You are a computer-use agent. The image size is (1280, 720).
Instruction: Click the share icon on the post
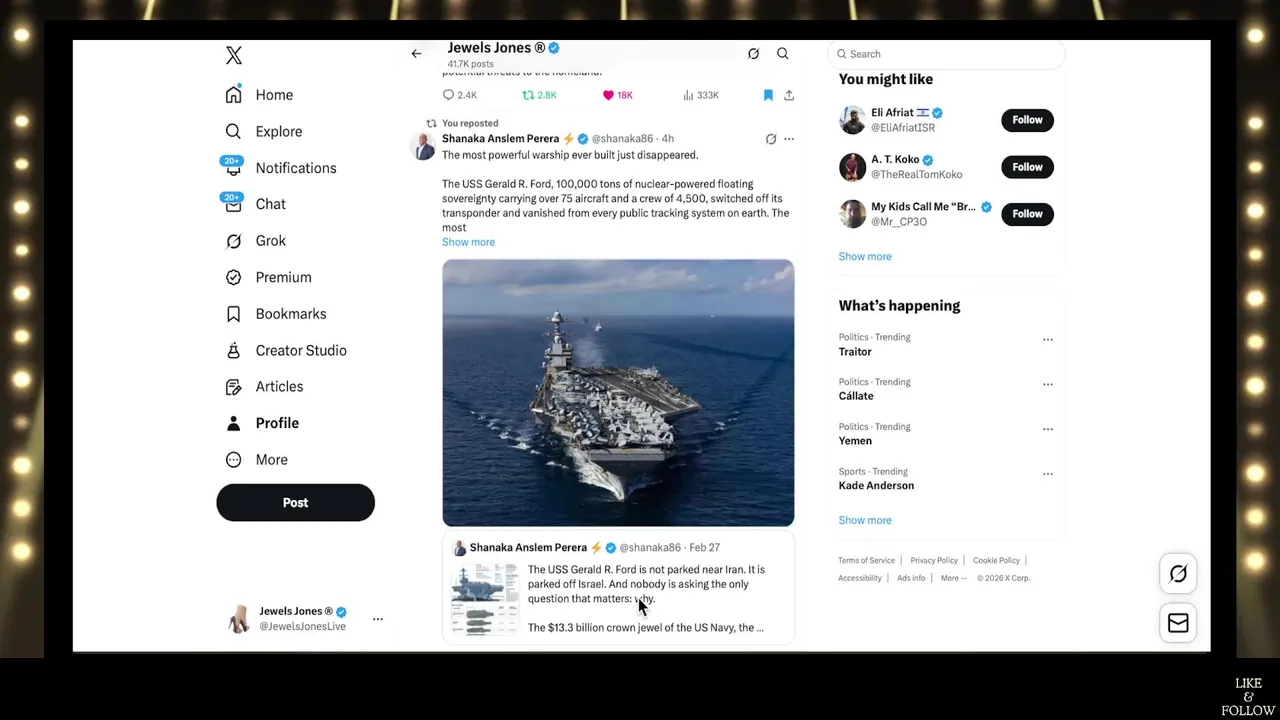789,95
